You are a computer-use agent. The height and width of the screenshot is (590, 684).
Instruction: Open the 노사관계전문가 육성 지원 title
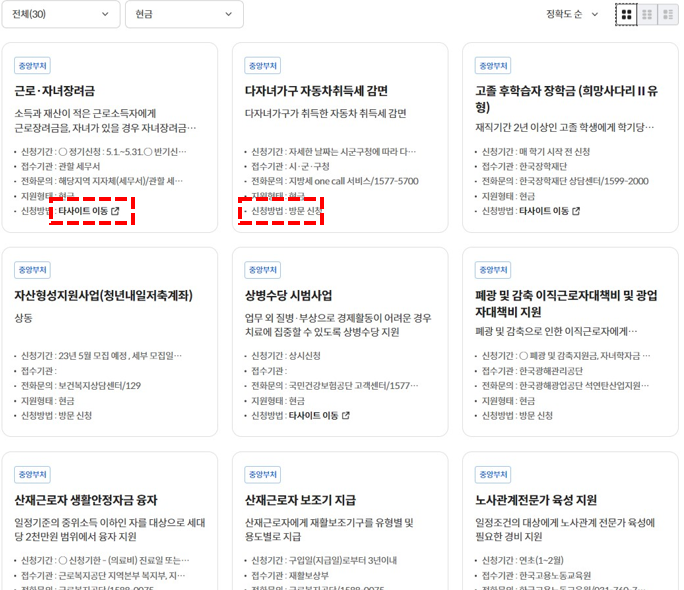(x=536, y=500)
